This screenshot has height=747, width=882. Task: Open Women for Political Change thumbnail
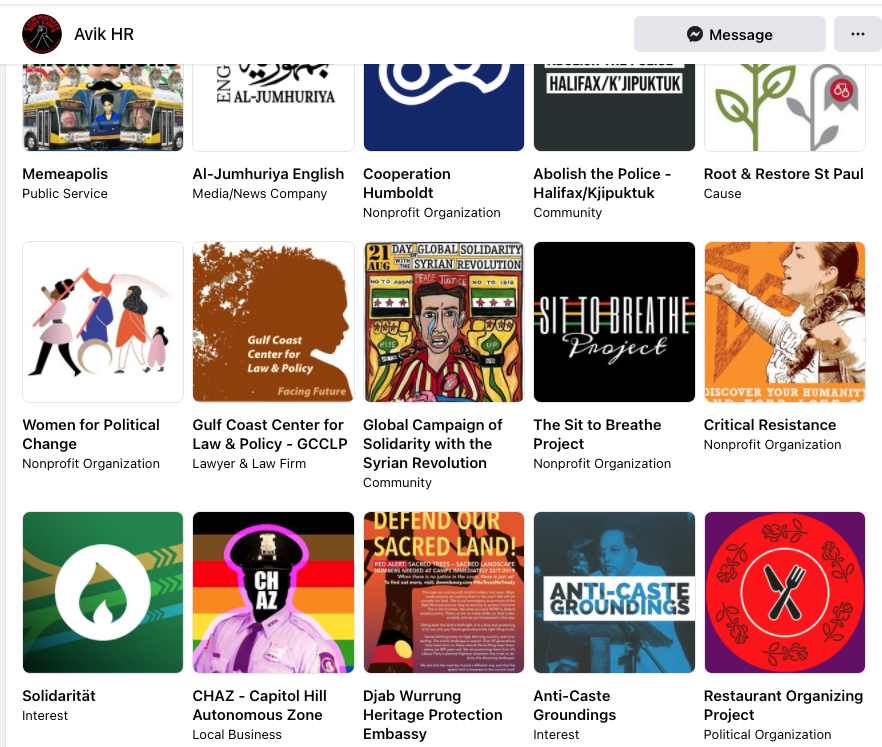[x=103, y=322]
